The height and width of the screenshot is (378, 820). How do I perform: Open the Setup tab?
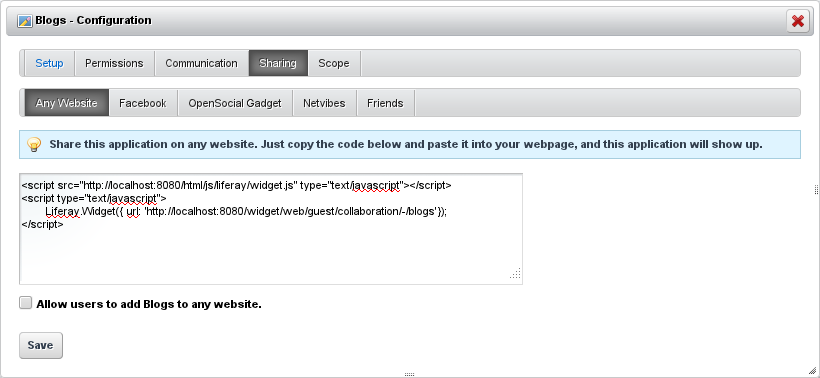point(49,63)
